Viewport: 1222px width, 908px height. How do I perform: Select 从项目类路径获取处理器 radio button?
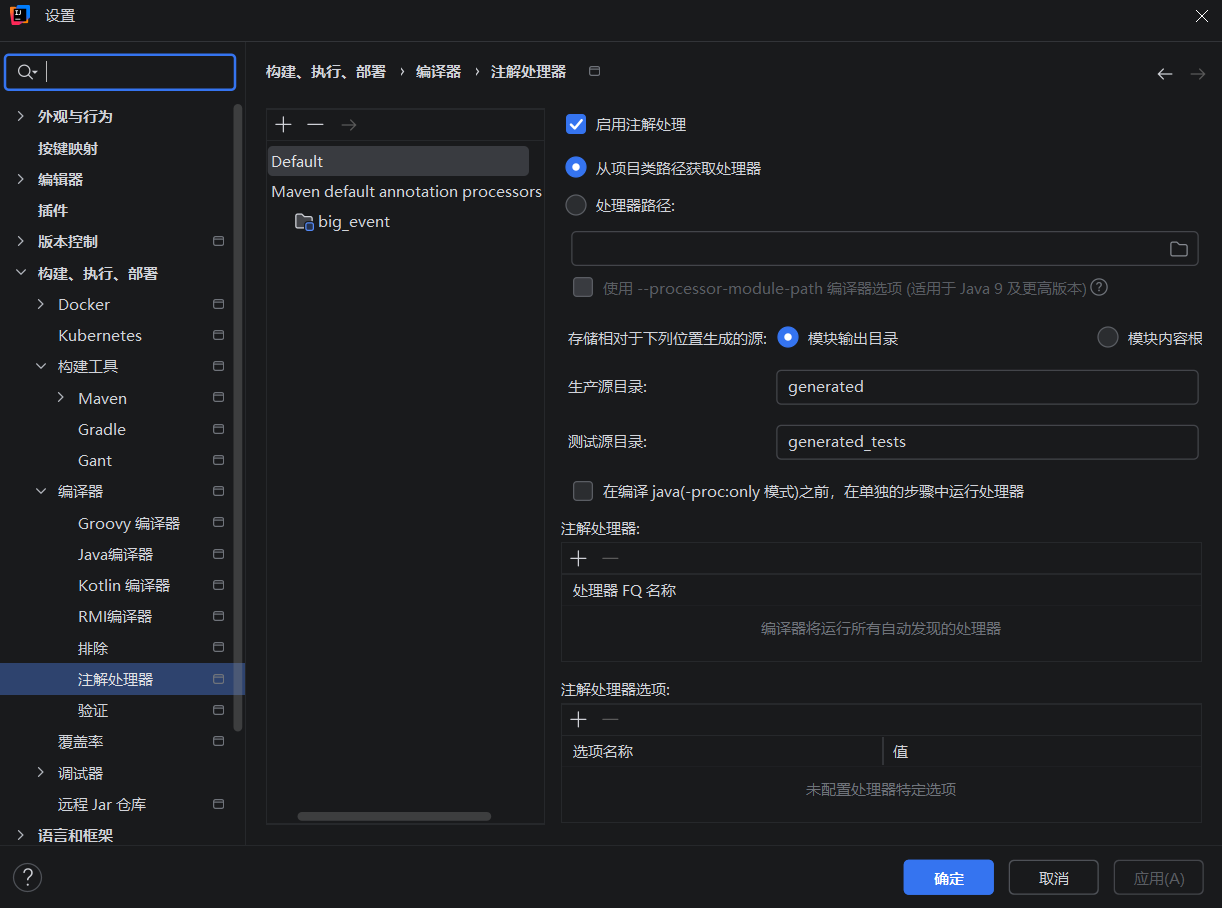coord(576,168)
